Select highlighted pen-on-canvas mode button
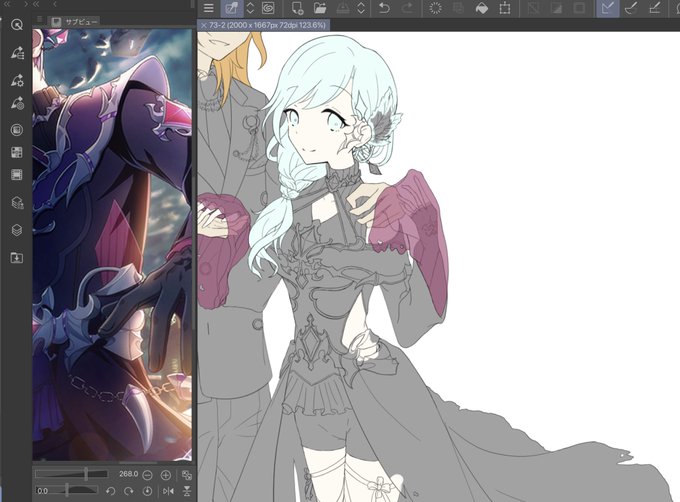 coord(231,8)
